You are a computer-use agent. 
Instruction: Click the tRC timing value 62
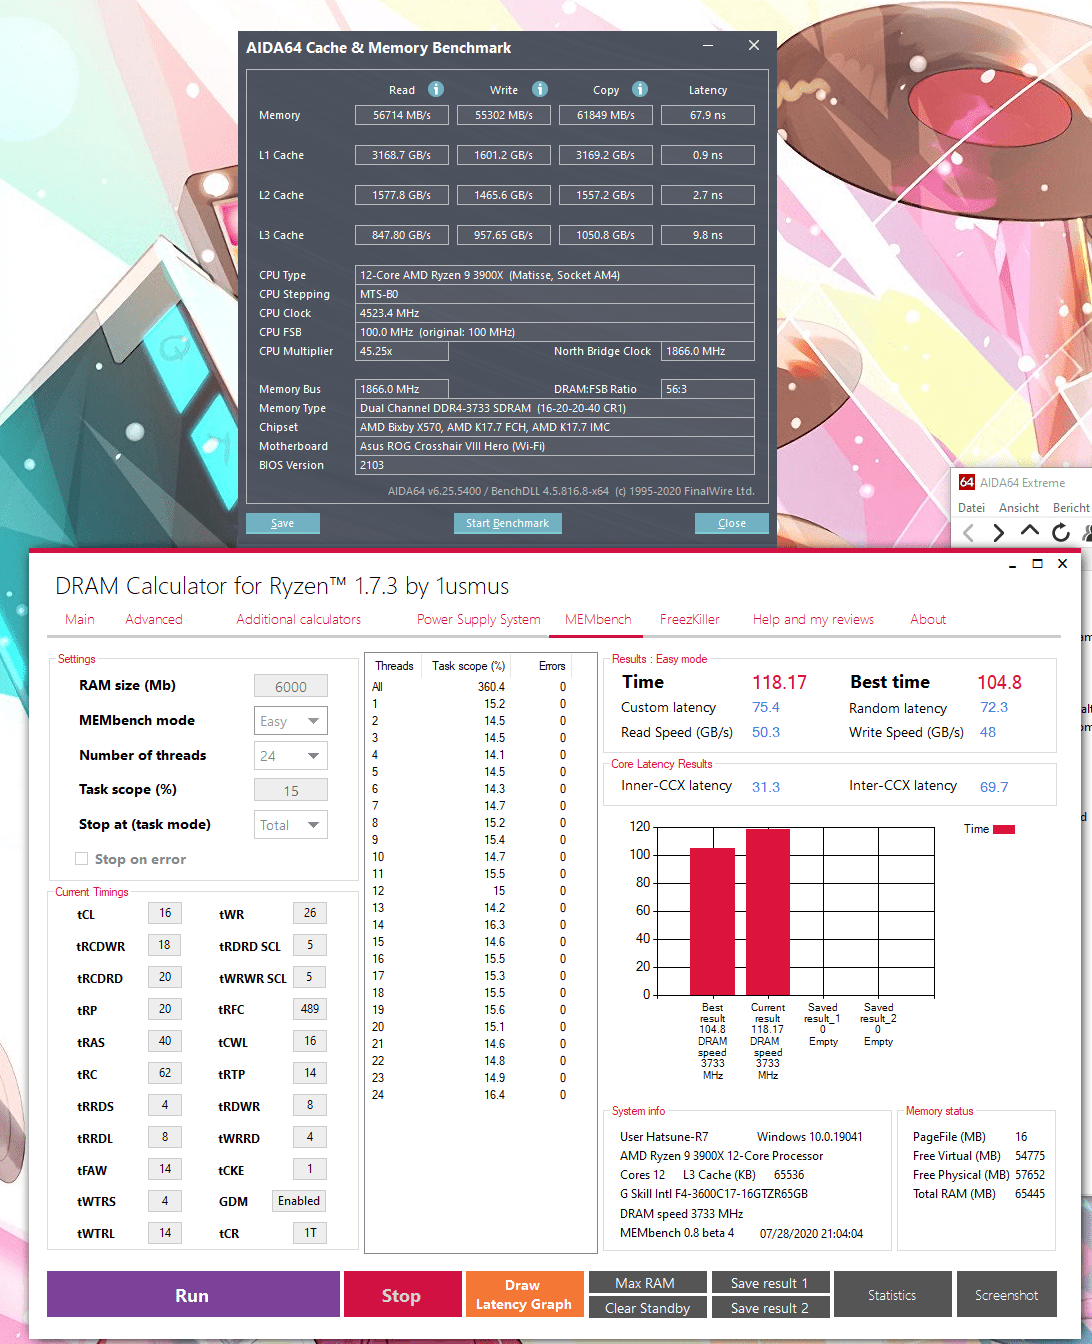(165, 1073)
